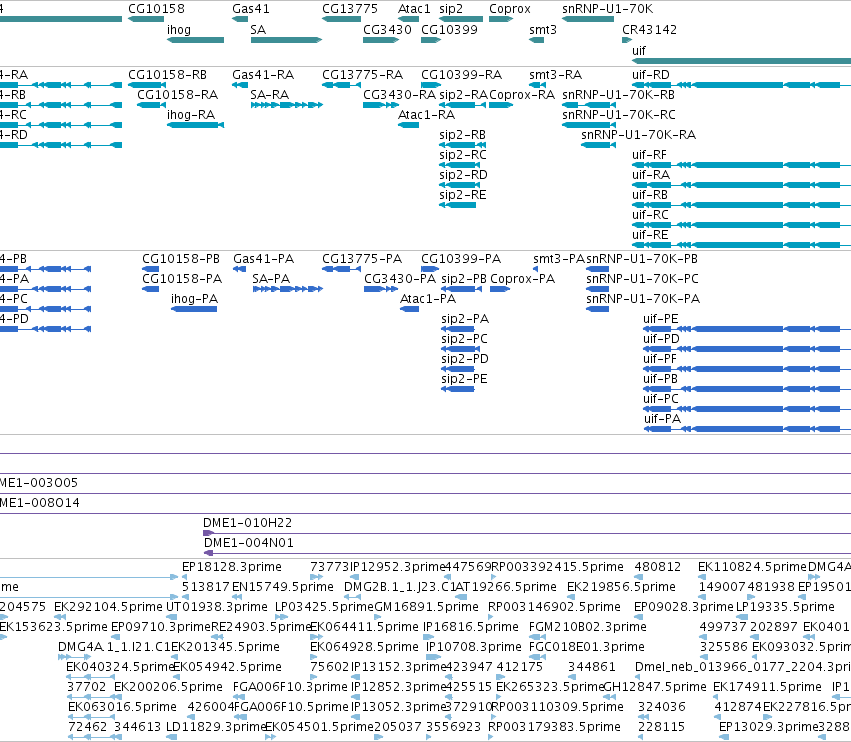The height and width of the screenshot is (742, 851).
Task: Click the DME1-003005 BAC label
Action: 39,483
